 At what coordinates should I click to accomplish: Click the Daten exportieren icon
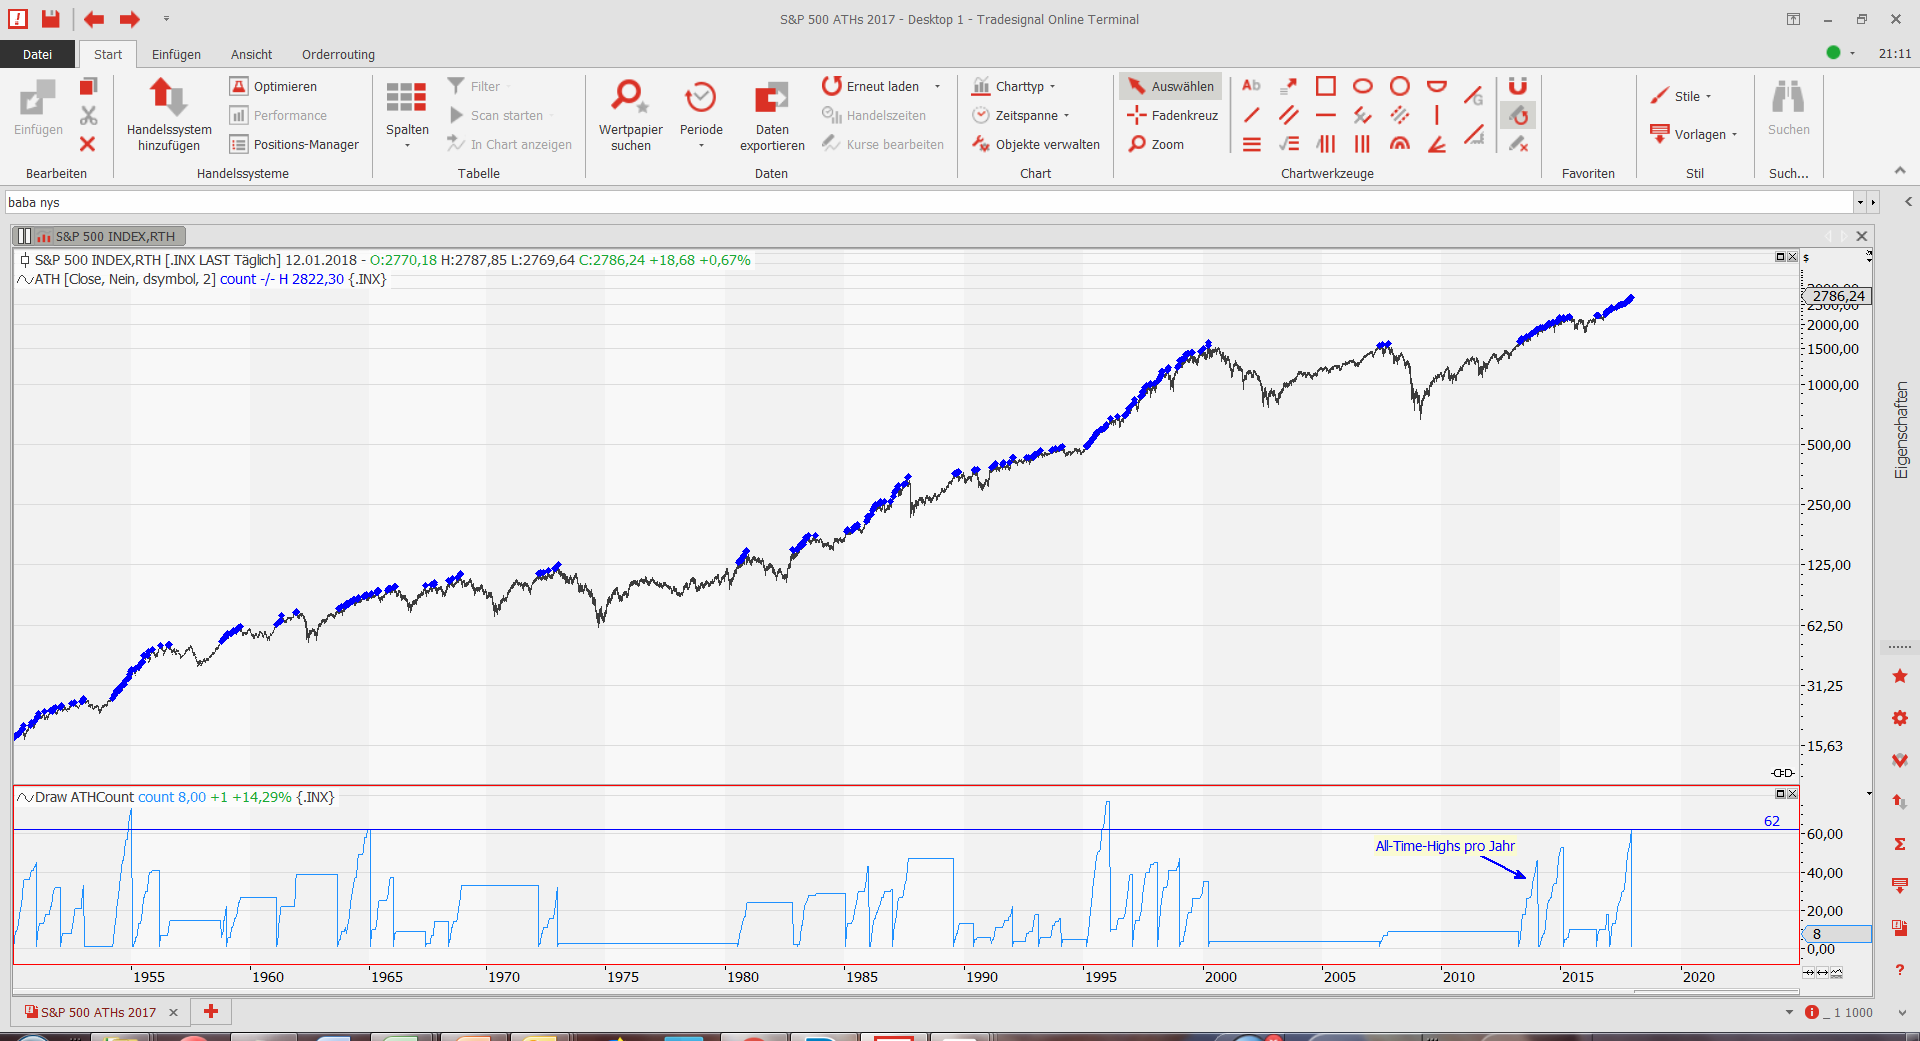click(771, 98)
